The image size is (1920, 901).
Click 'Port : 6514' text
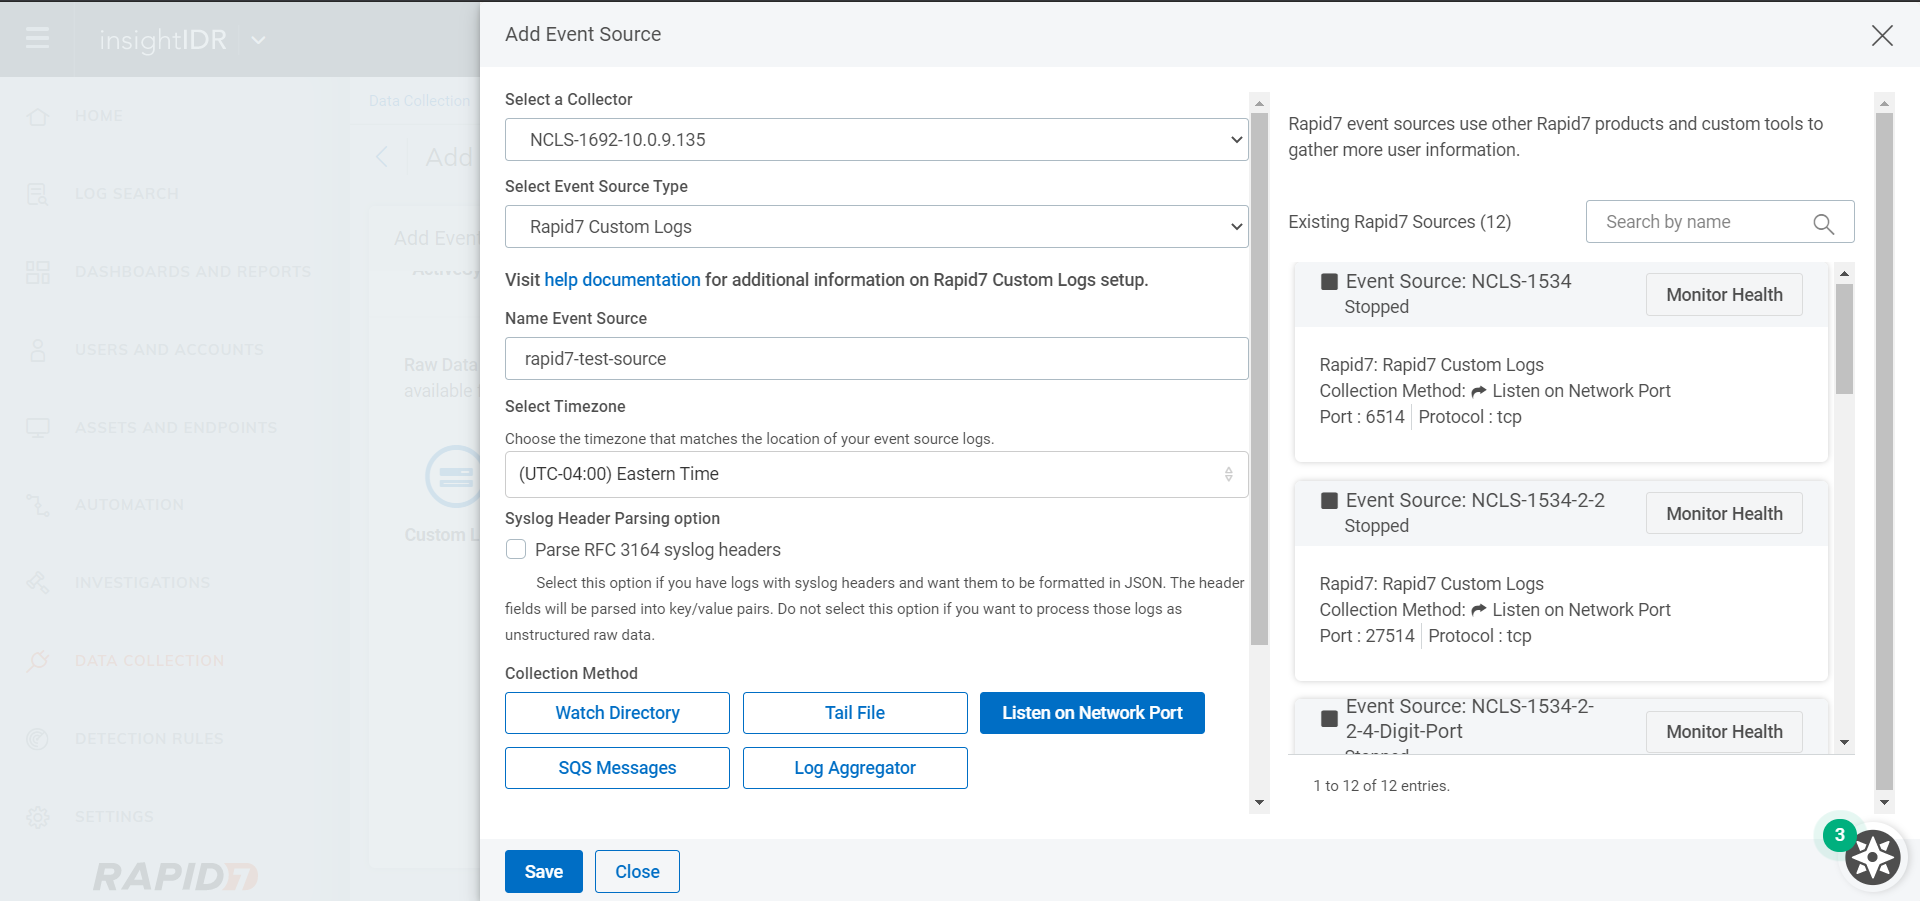(x=1362, y=417)
